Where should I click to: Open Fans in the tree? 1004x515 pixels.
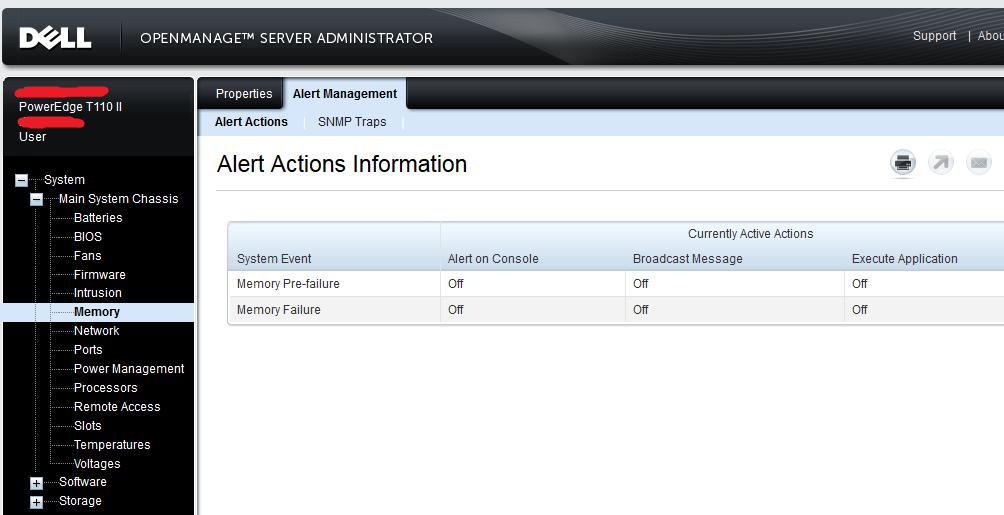87,256
